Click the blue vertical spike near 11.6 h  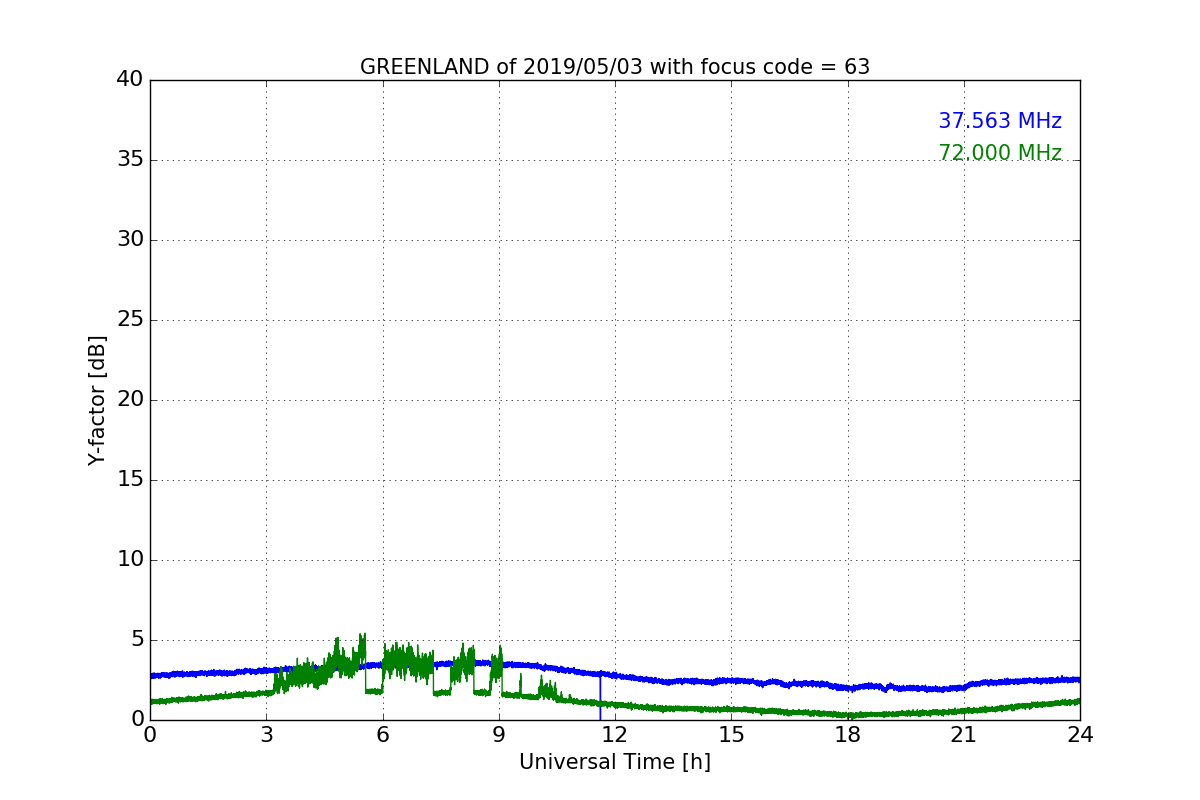click(x=600, y=698)
